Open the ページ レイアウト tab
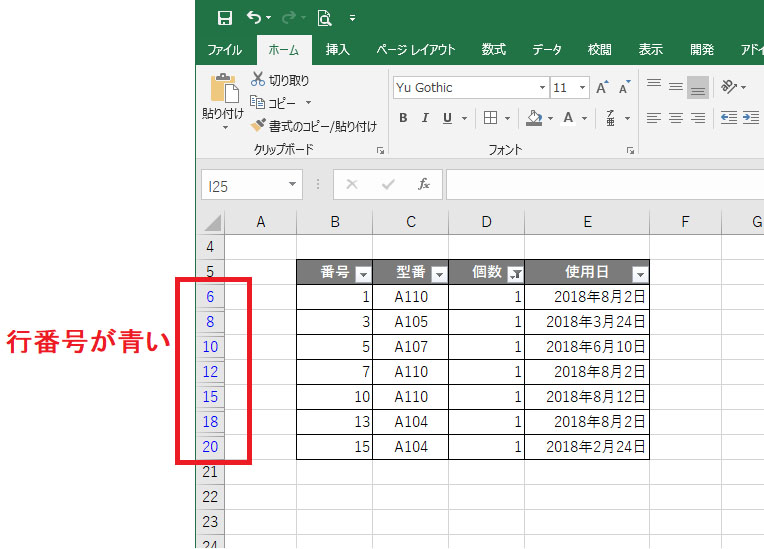This screenshot has width=764, height=549. (x=416, y=50)
